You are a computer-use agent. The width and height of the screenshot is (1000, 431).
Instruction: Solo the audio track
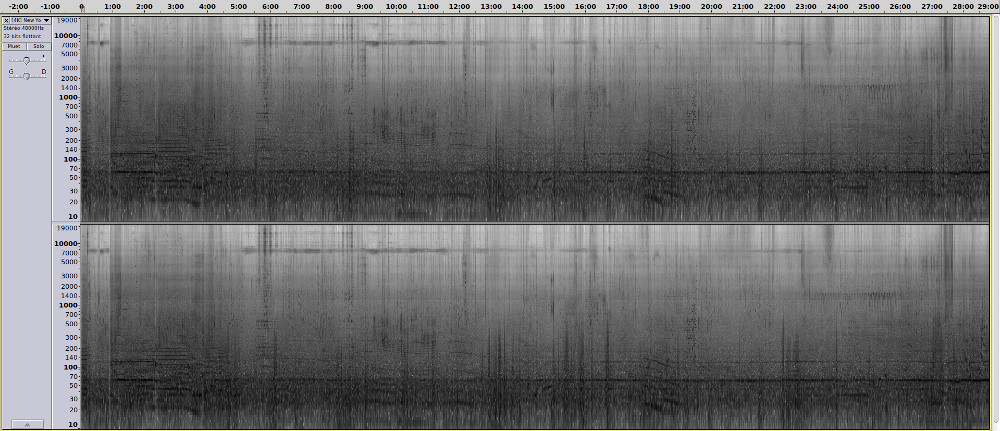[38, 46]
